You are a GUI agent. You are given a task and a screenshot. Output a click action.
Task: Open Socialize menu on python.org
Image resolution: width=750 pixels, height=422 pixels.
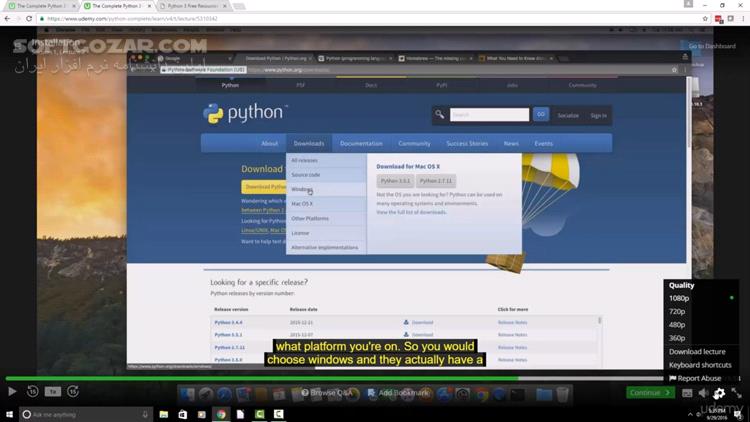click(568, 115)
